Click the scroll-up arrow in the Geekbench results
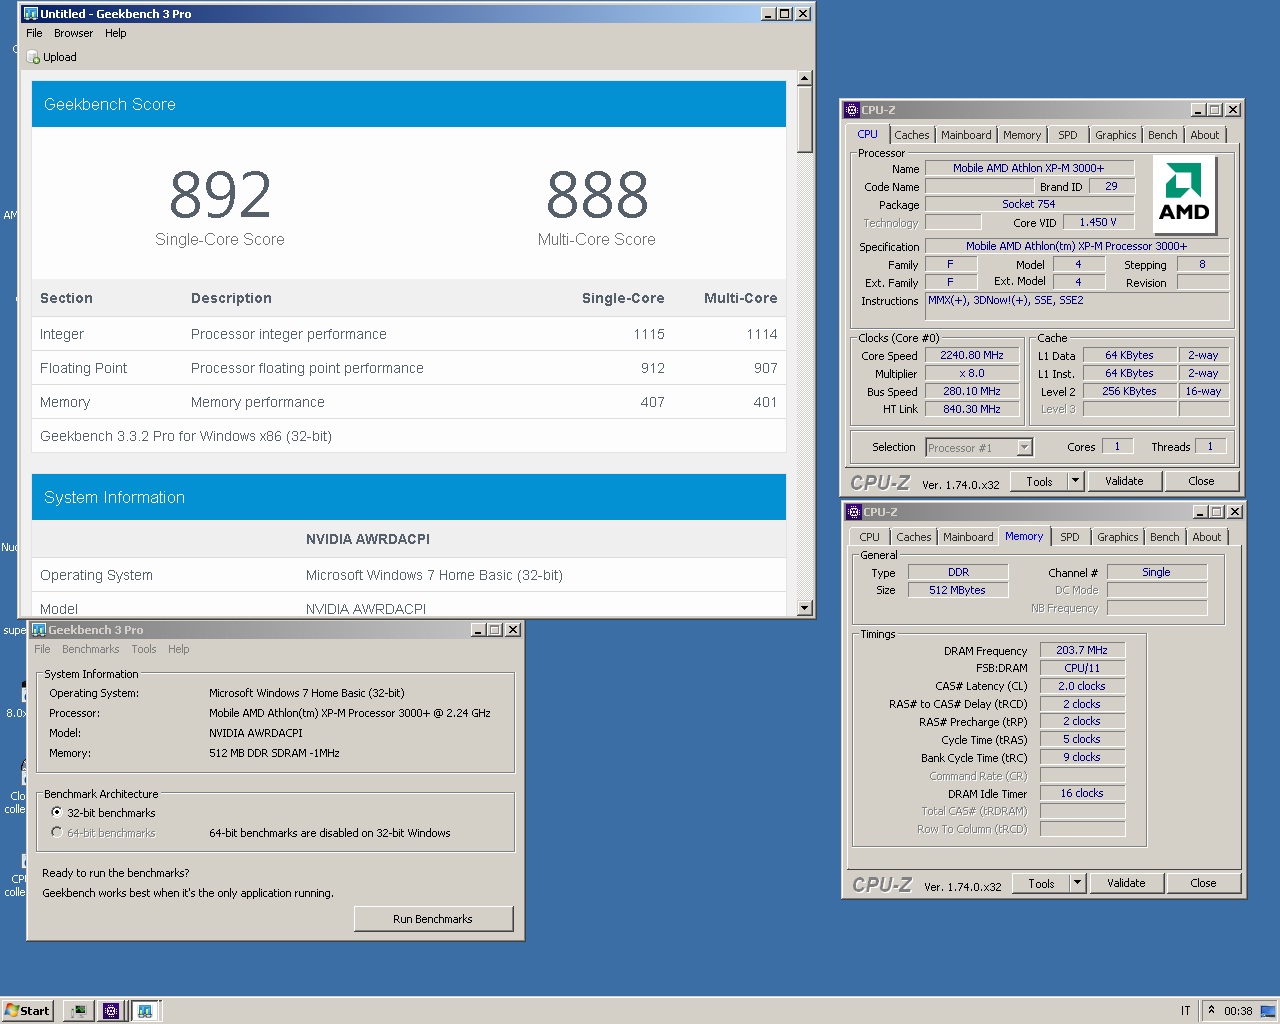Image resolution: width=1280 pixels, height=1024 pixels. pos(805,78)
